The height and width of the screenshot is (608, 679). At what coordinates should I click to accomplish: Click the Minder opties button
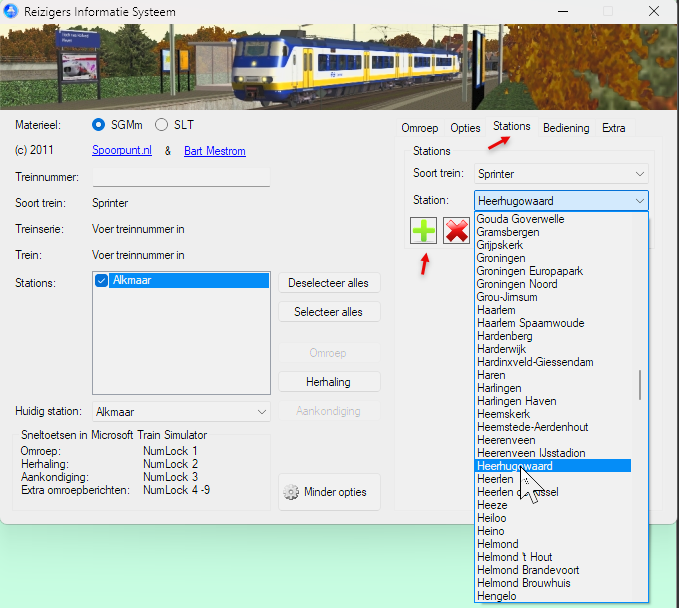click(329, 492)
